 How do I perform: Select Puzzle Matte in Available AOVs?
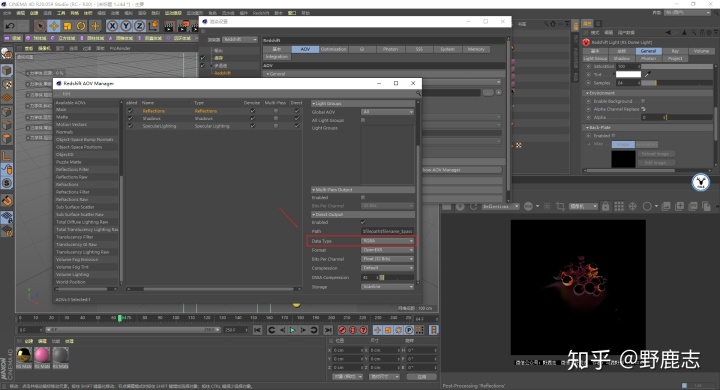[68, 162]
